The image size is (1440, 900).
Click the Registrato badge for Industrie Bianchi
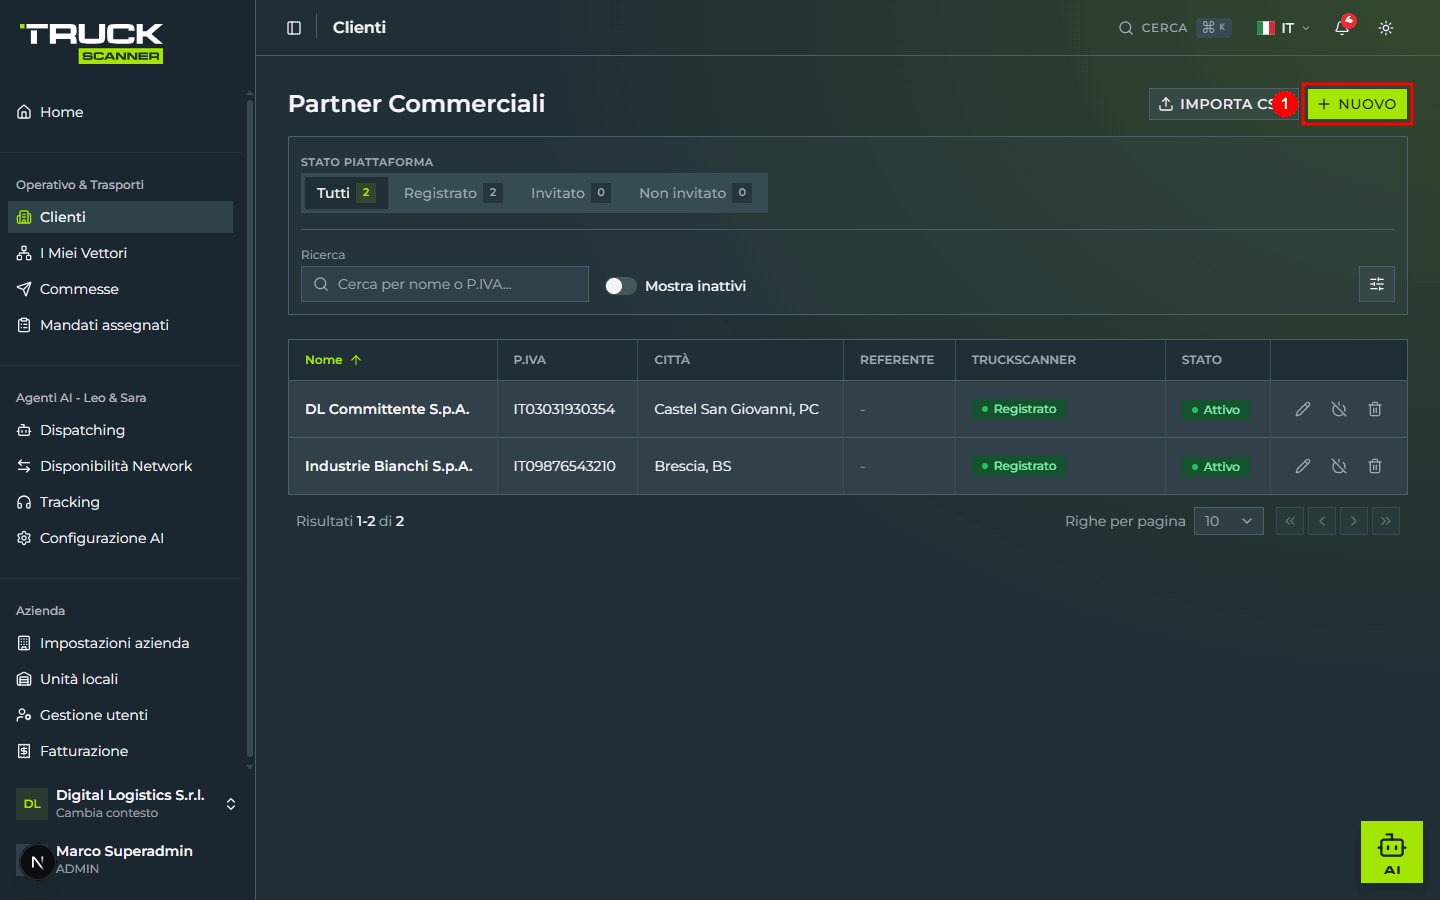point(1019,466)
